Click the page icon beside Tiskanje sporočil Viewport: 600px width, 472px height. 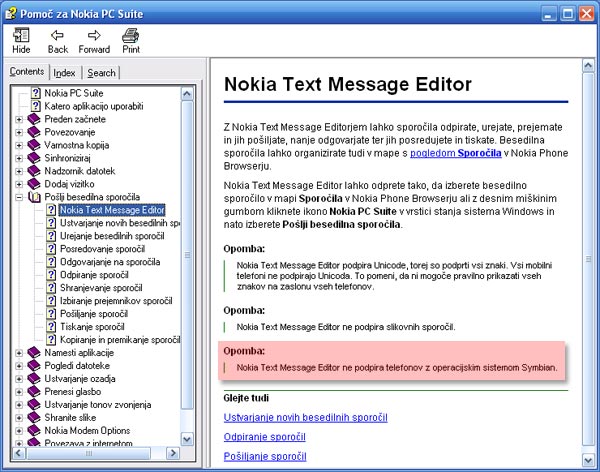(x=51, y=327)
